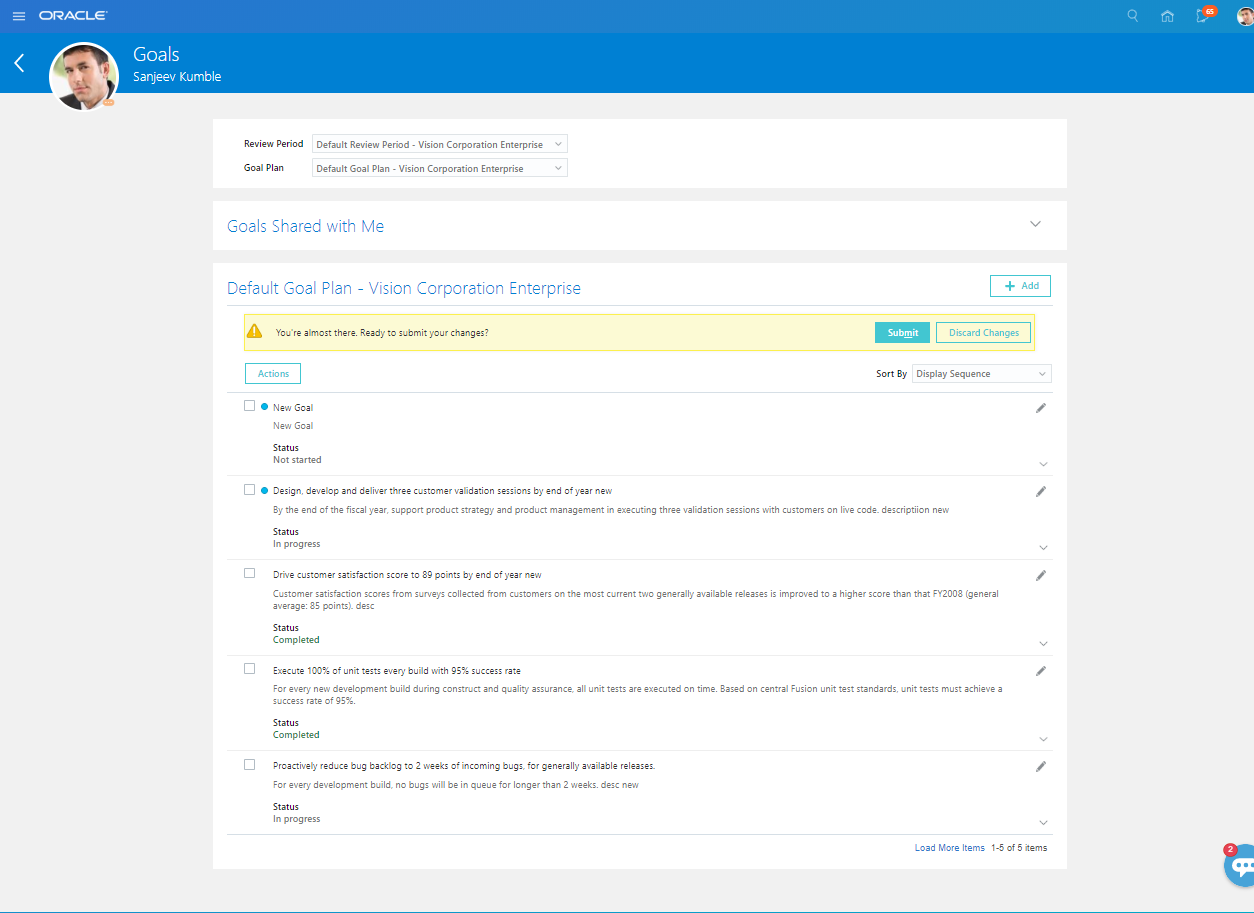This screenshot has width=1254, height=913.
Task: Edit the unit tests goal via pencil icon
Action: click(x=1040, y=671)
